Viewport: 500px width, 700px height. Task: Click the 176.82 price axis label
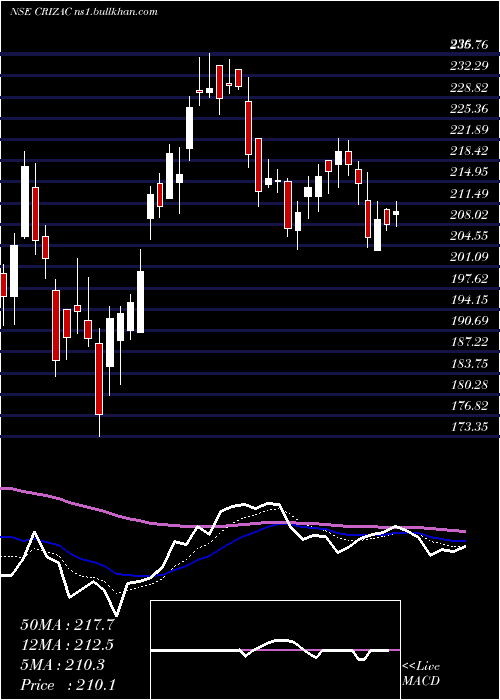[469, 406]
